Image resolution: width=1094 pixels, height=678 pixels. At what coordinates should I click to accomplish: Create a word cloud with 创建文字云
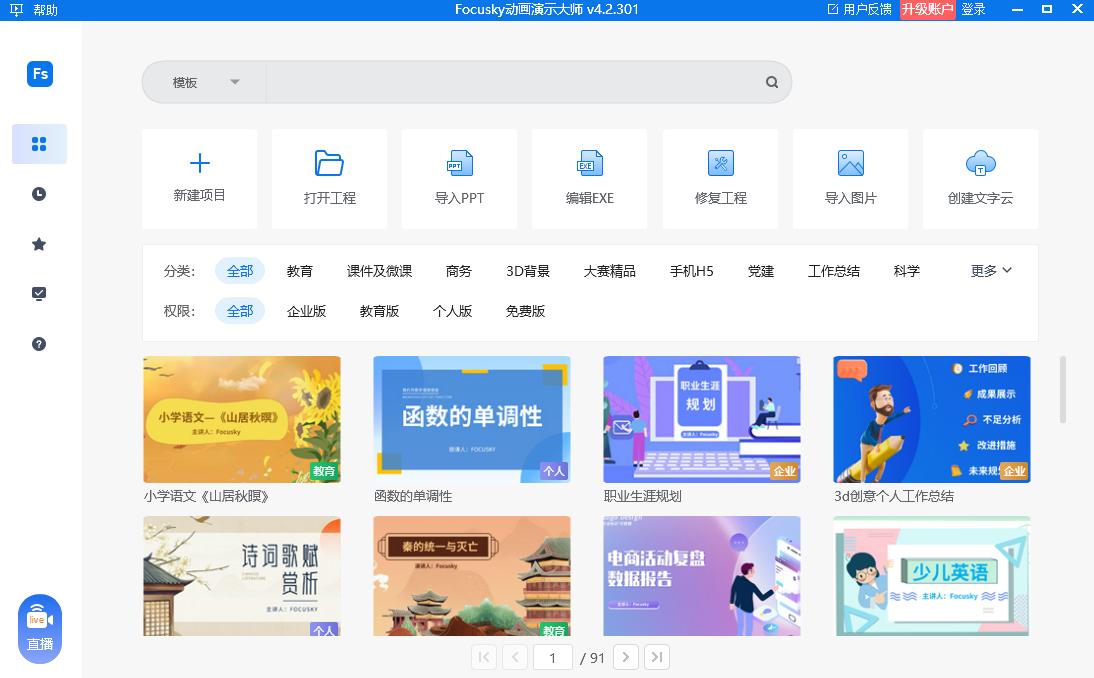(980, 179)
